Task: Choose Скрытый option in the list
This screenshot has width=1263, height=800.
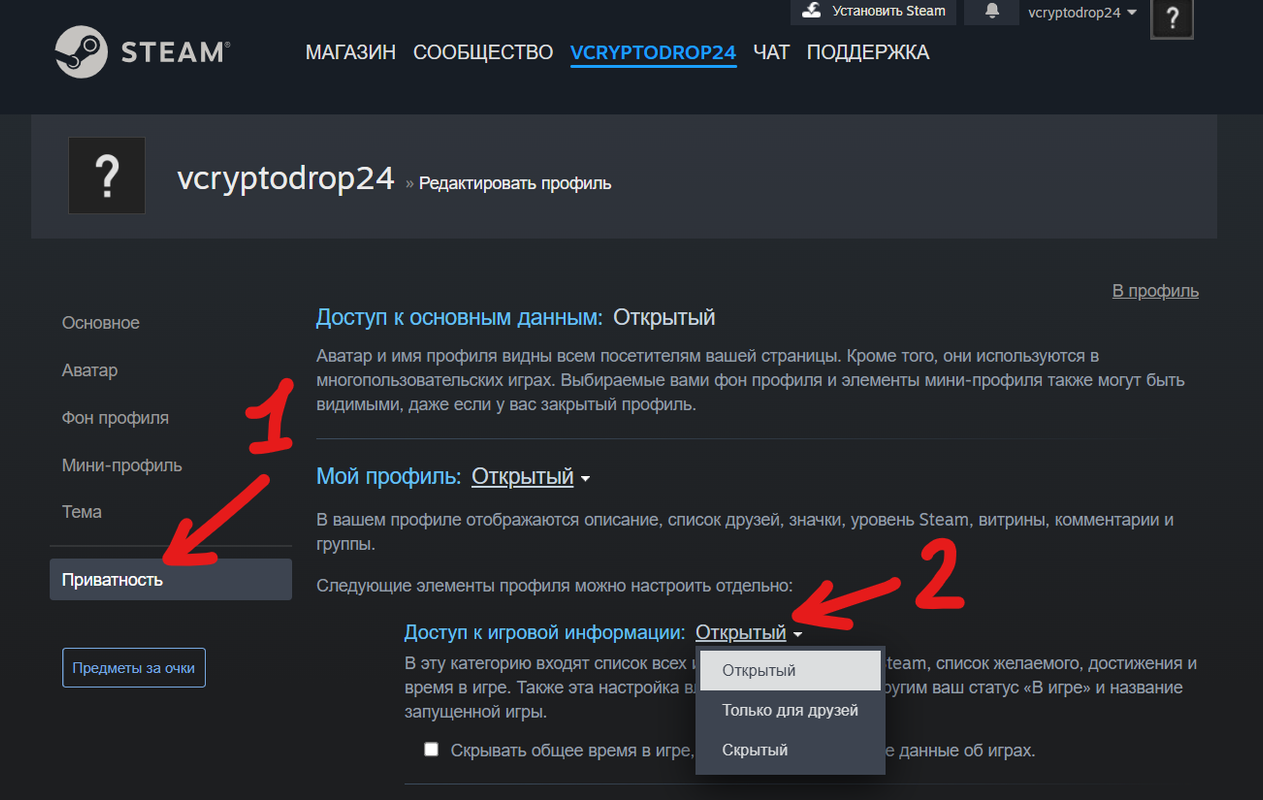Action: pos(790,750)
